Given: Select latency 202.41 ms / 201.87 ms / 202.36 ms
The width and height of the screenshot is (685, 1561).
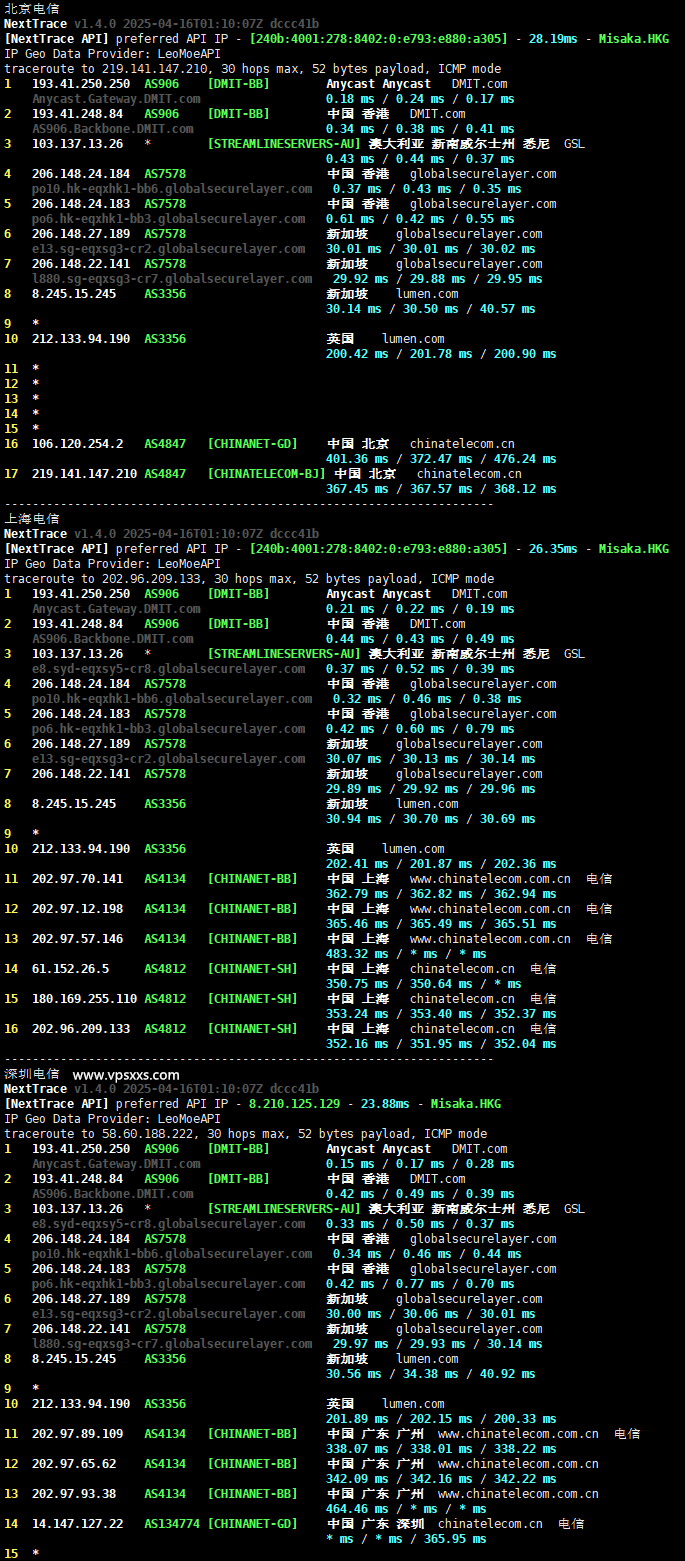Looking at the screenshot, I should click(441, 864).
